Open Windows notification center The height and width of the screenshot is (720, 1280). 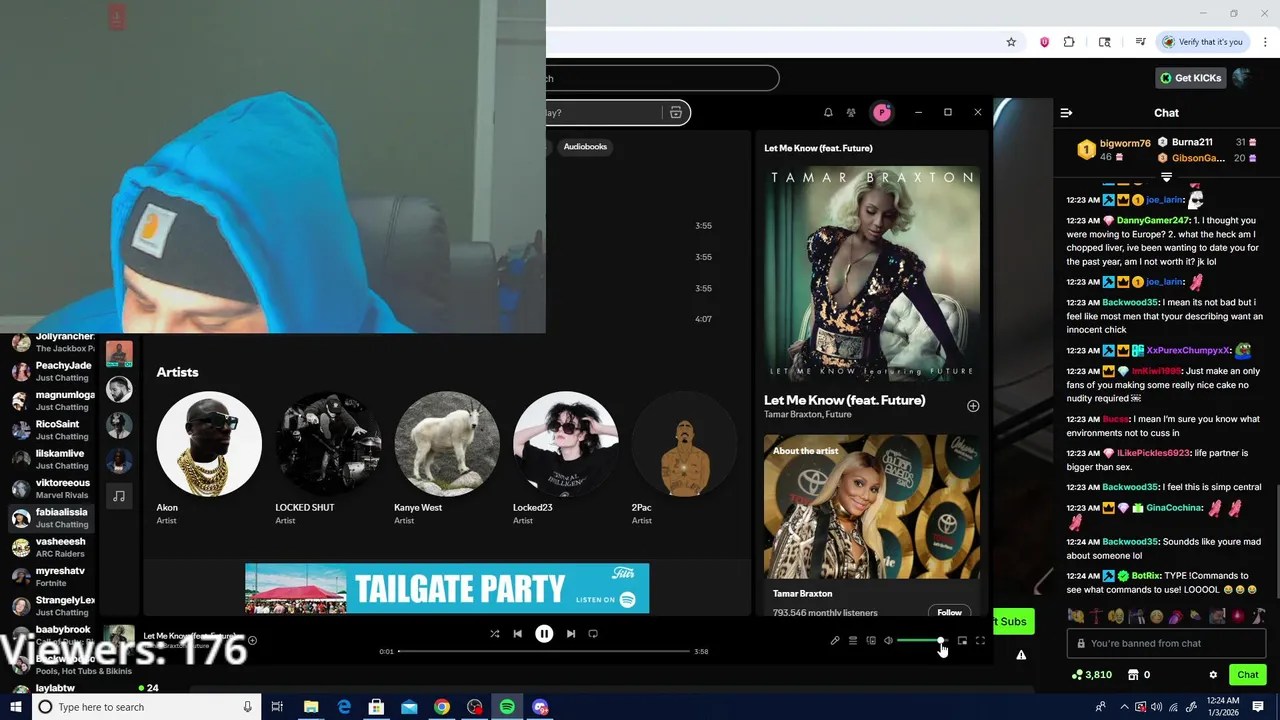tap(1258, 707)
